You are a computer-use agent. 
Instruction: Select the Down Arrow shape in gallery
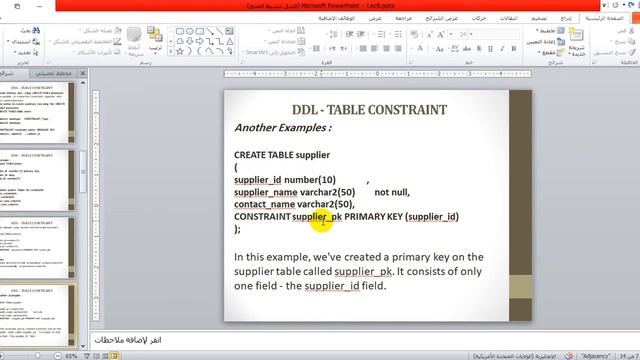pyautogui.click(x=190, y=41)
